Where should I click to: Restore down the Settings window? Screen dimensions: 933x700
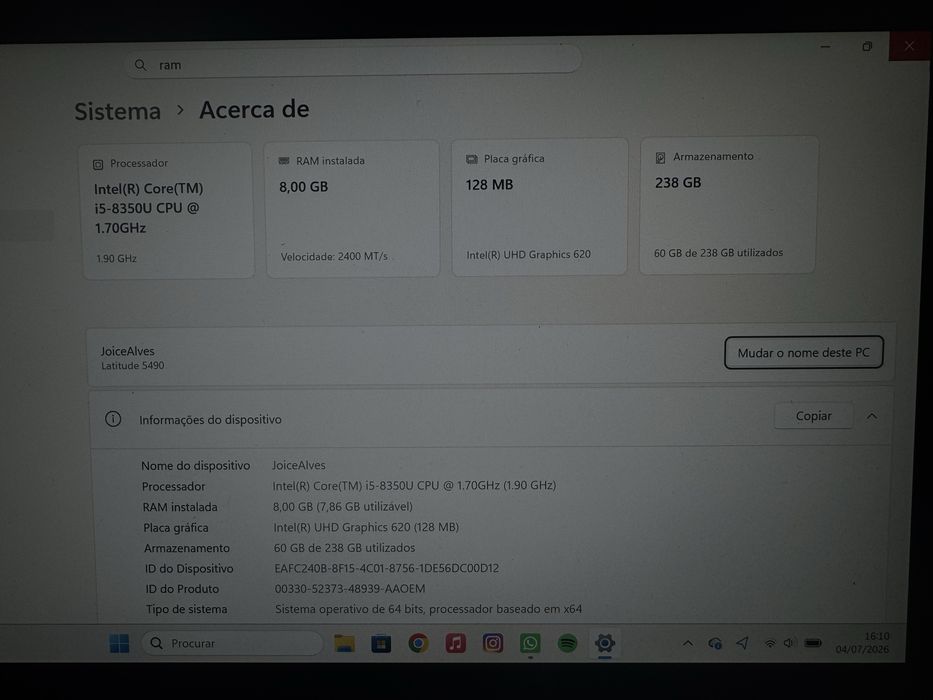(867, 46)
